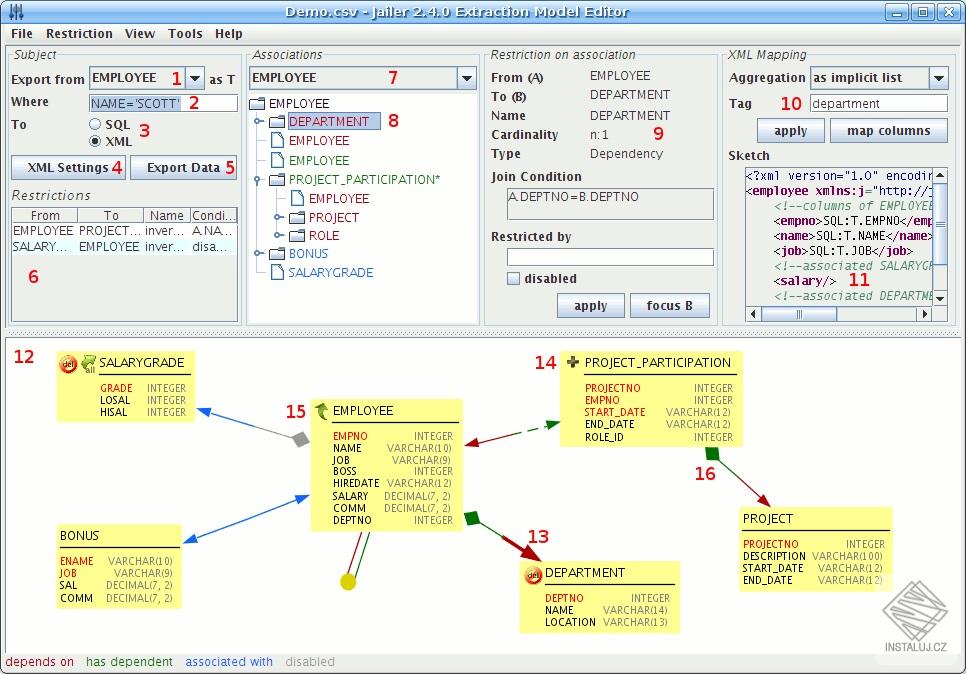Open the Export from subject dropdown
966x674 pixels.
(x=195, y=78)
